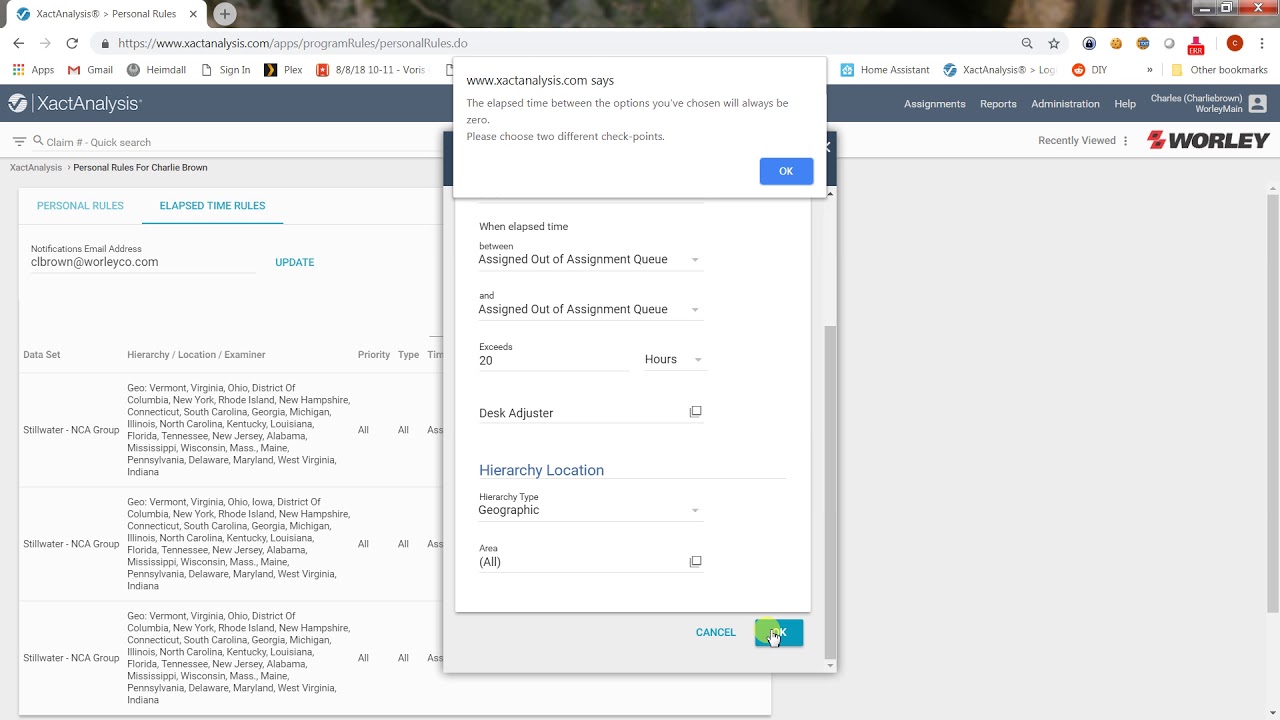Open the Apps bookmarks shortcut
The height and width of the screenshot is (720, 1280).
pyautogui.click(x=33, y=70)
